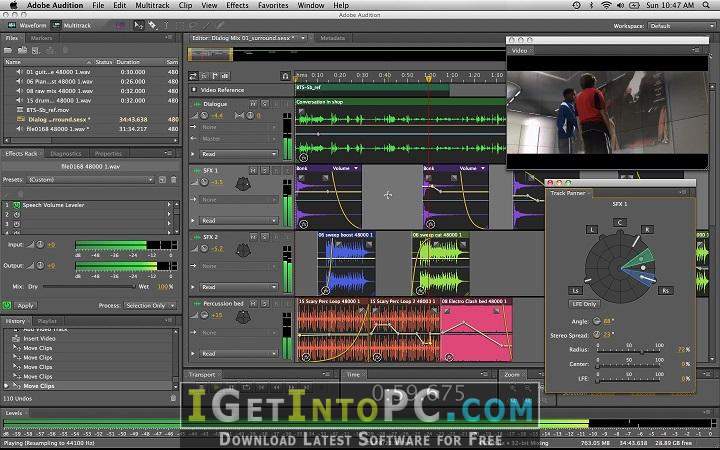Click delete preset trash icon in Effects Rack
This screenshot has width=720, height=450.
174,180
